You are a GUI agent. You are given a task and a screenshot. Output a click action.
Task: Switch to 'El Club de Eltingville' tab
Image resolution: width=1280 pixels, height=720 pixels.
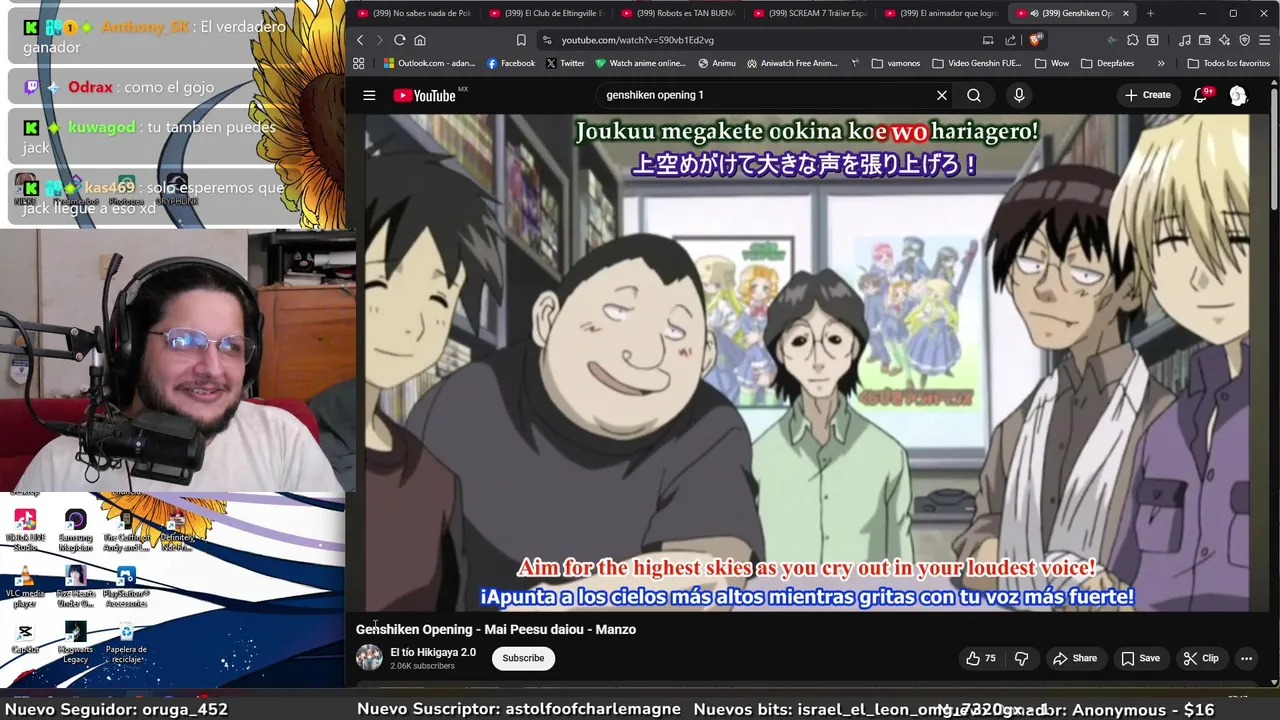(545, 13)
